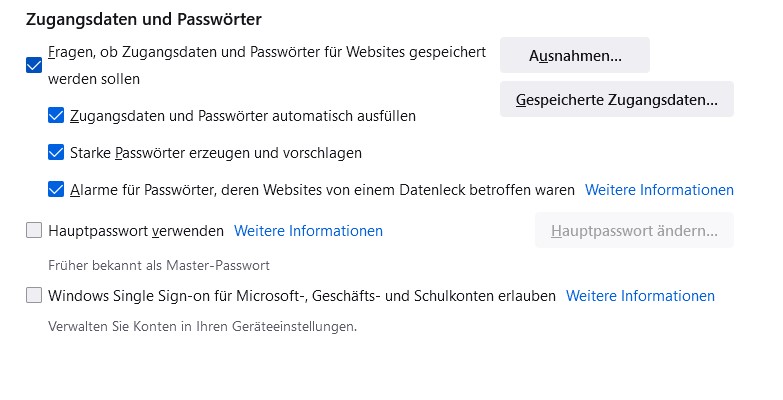This screenshot has width=783, height=400.
Task: Follow 'Weitere Informationen' link beside Hauptpasswort verwenden
Action: pos(308,231)
